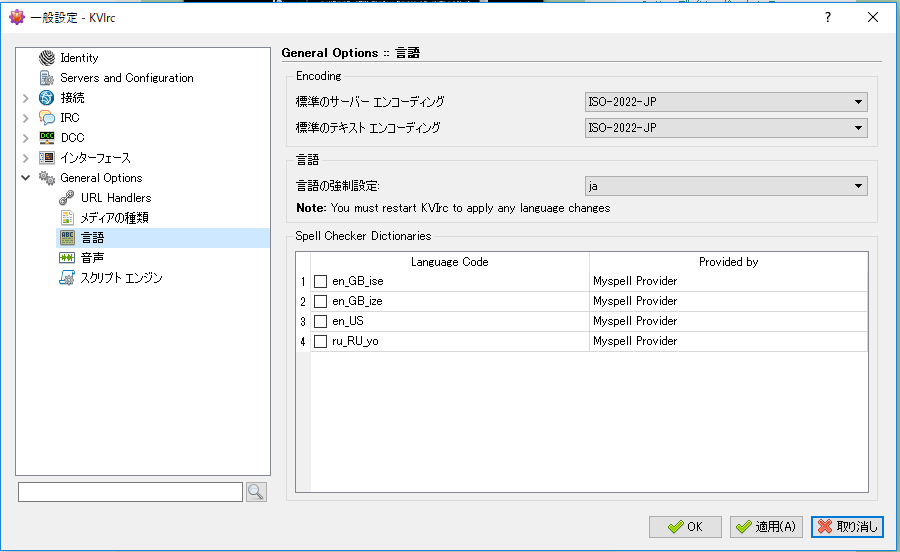Select the 言語 tree item label
The height and width of the screenshot is (552, 900).
[x=92, y=238]
